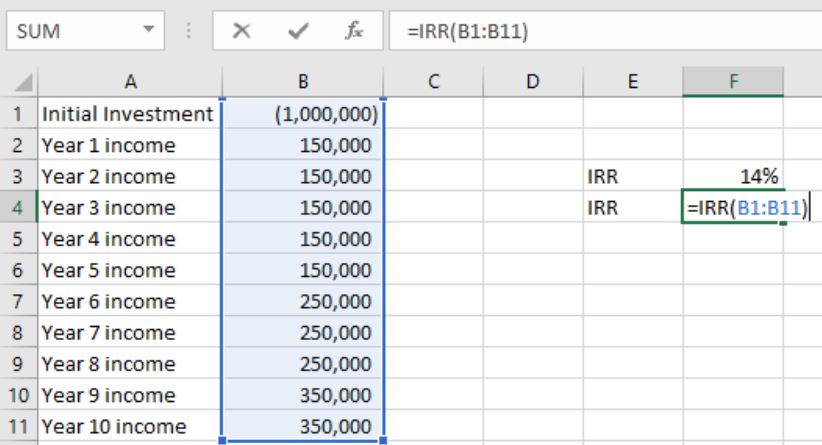Click the cell 'Year 2 income'

[130, 176]
